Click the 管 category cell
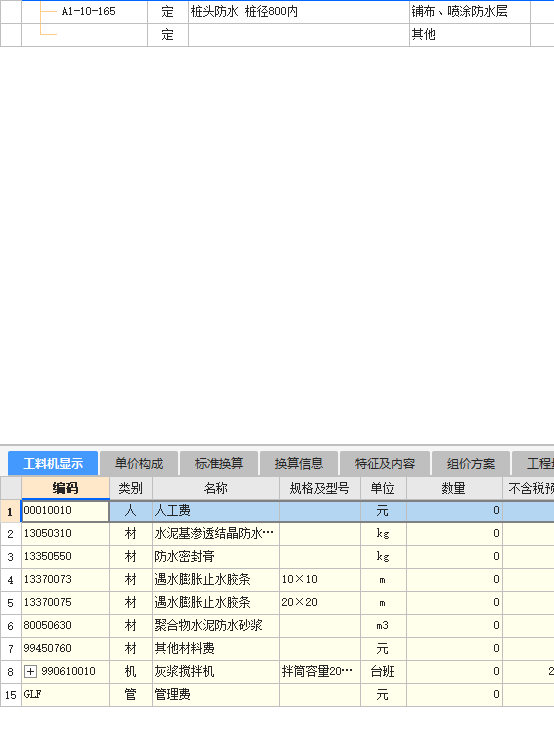The height and width of the screenshot is (736, 554). point(131,695)
